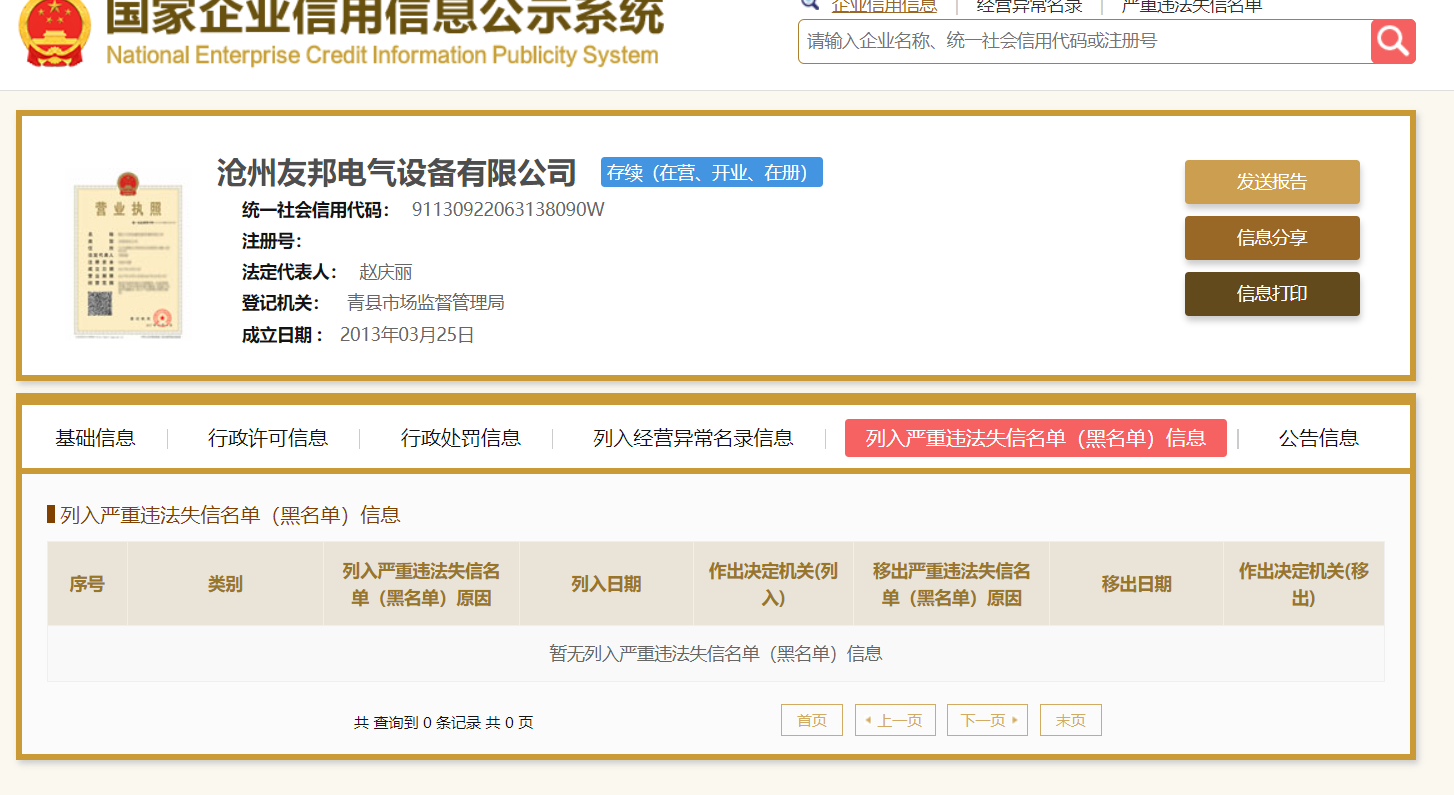This screenshot has height=795, width=1454.
Task: Go to 首页 in pagination
Action: [812, 720]
